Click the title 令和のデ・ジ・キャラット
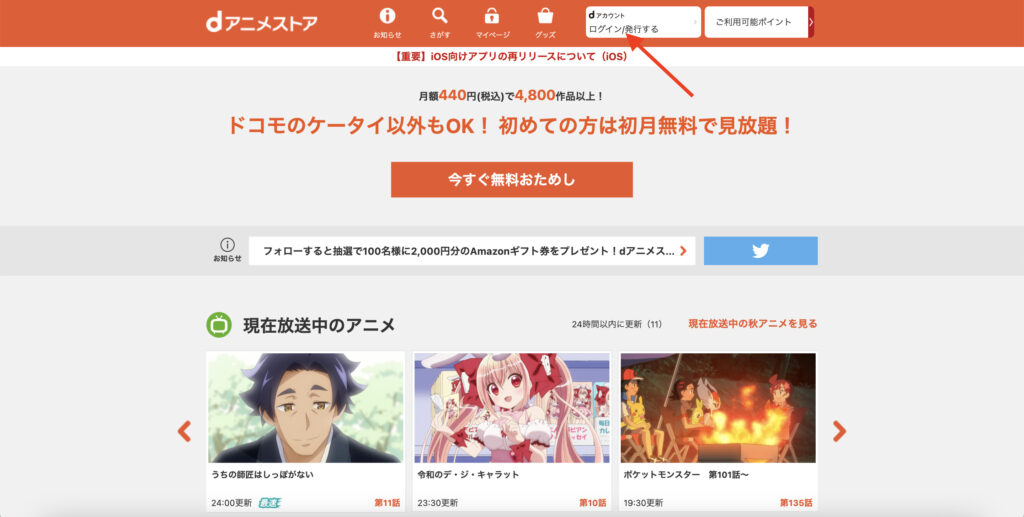Image resolution: width=1024 pixels, height=517 pixels. 468,475
